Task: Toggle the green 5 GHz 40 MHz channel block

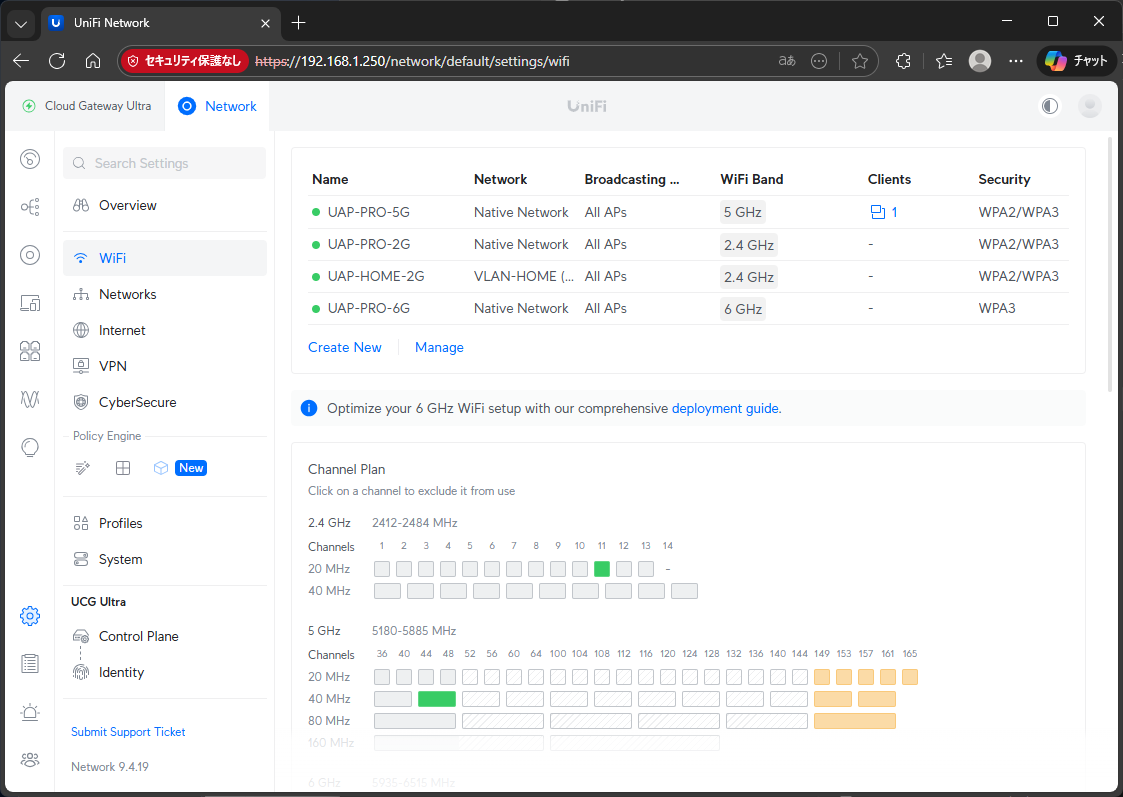Action: click(437, 699)
